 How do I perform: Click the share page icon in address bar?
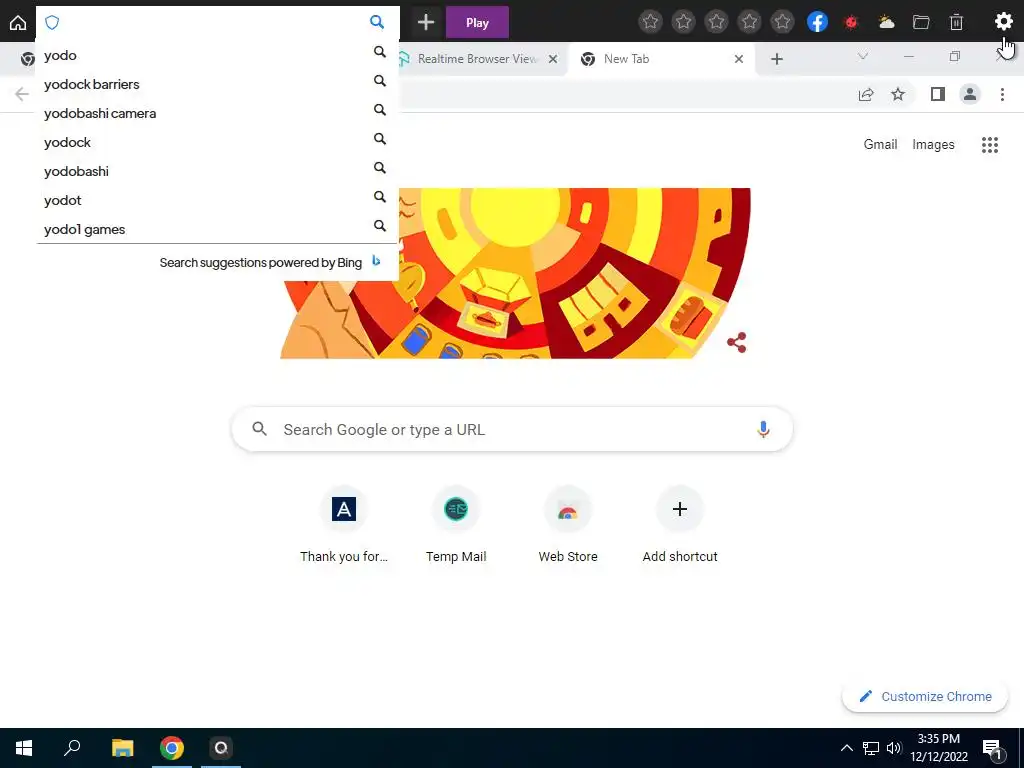pos(866,95)
